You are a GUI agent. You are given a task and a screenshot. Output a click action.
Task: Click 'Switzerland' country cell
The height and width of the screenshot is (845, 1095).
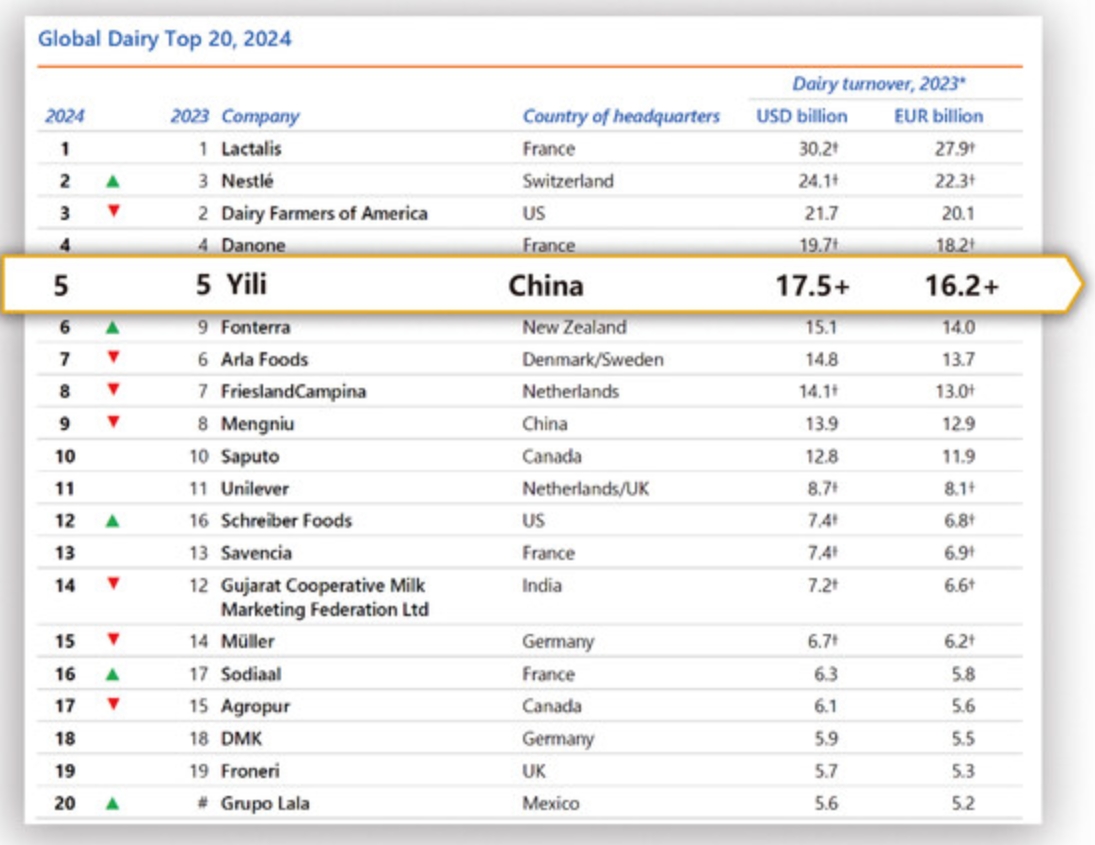(x=568, y=181)
